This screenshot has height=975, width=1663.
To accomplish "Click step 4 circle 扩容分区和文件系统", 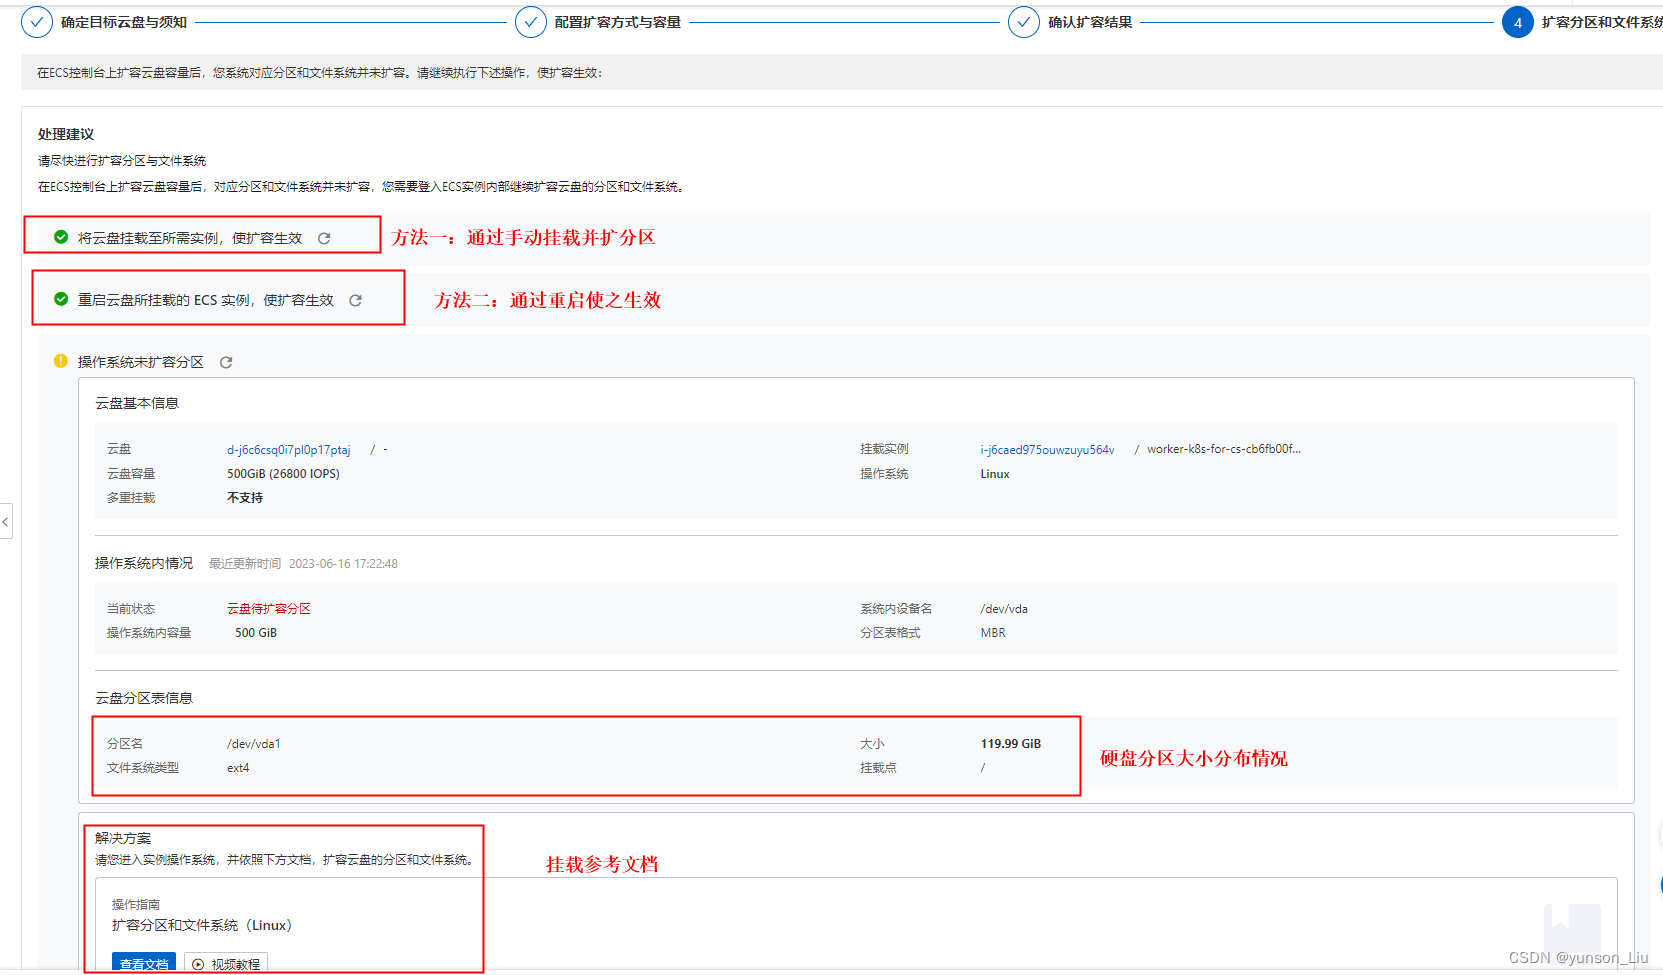I will pyautogui.click(x=1517, y=22).
